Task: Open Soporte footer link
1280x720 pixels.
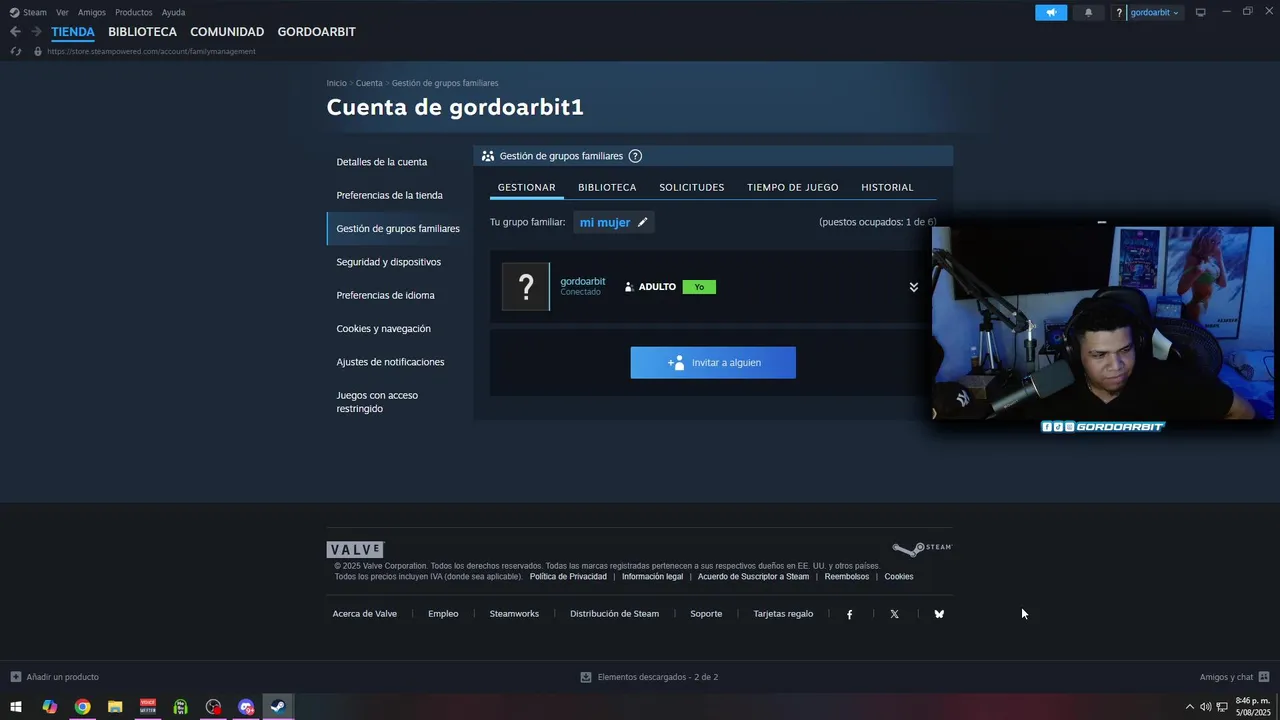Action: coord(706,614)
